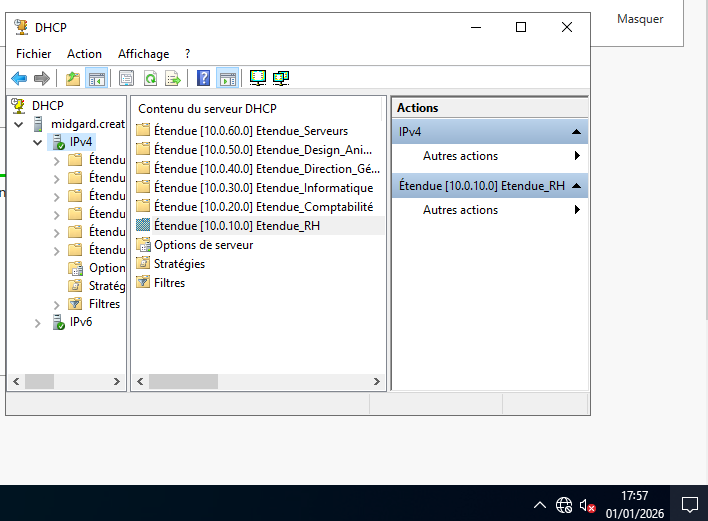708x521 pixels.
Task: Select Stratégies in content list
Action: point(179,264)
